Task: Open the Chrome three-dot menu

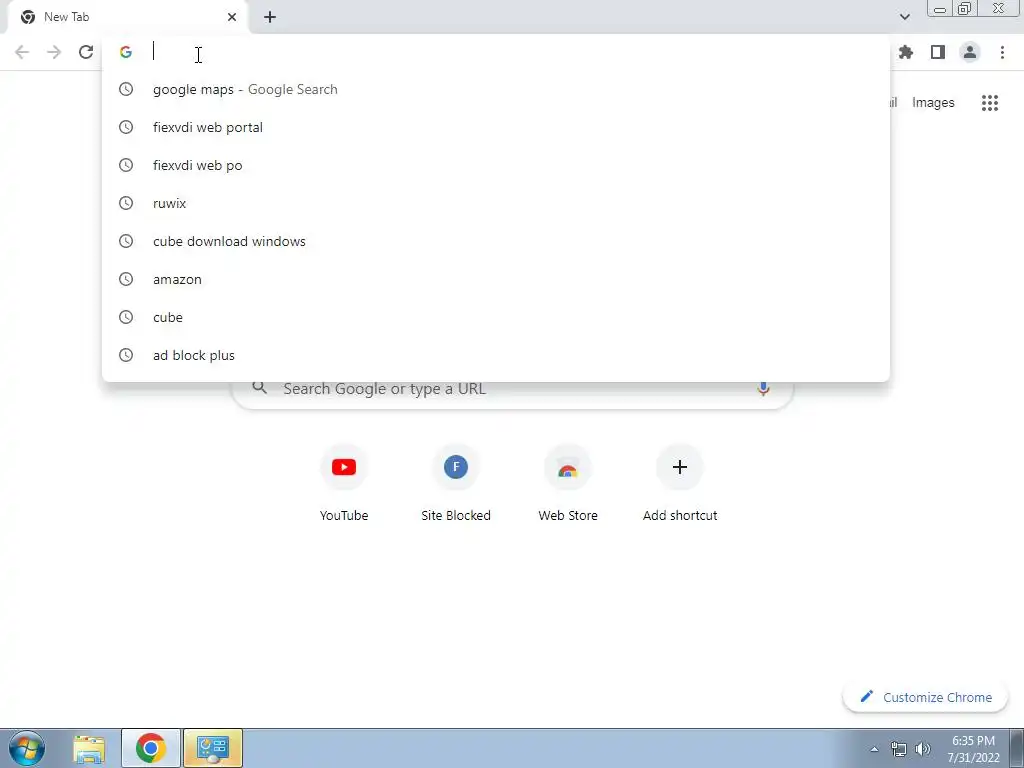Action: tap(1002, 52)
